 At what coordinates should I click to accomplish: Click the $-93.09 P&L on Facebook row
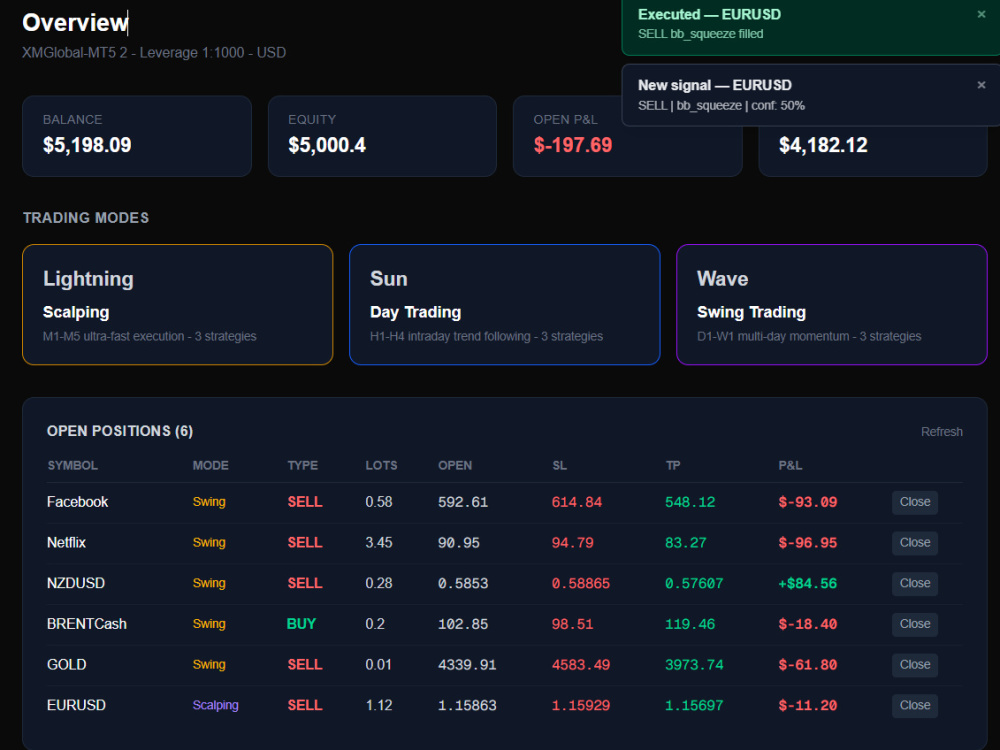pos(807,502)
